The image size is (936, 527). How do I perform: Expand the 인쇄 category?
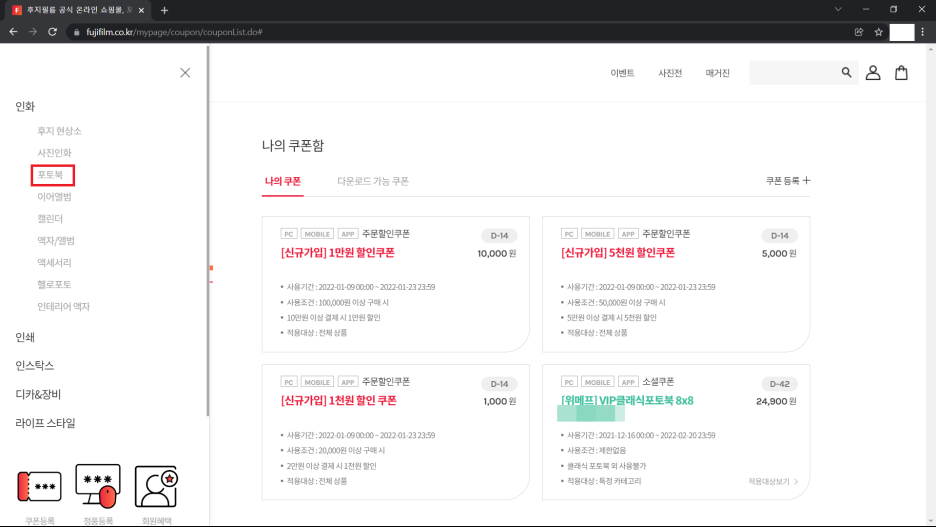tap(25, 337)
